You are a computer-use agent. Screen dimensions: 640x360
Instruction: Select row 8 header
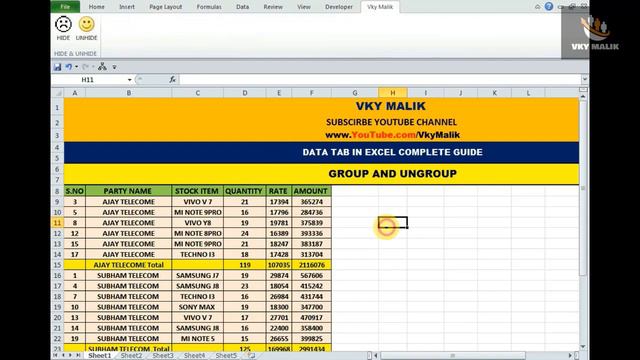tap(58, 191)
